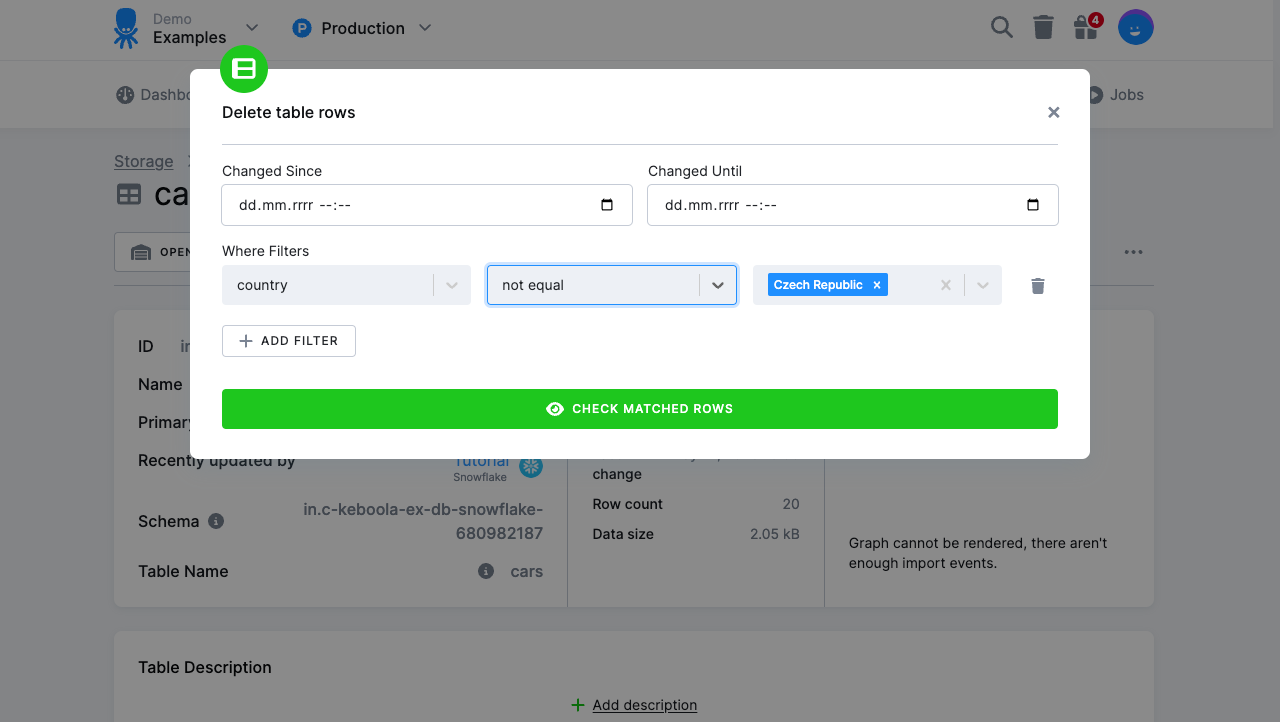Click the green table icon above the dialog
The image size is (1280, 722).
244,69
